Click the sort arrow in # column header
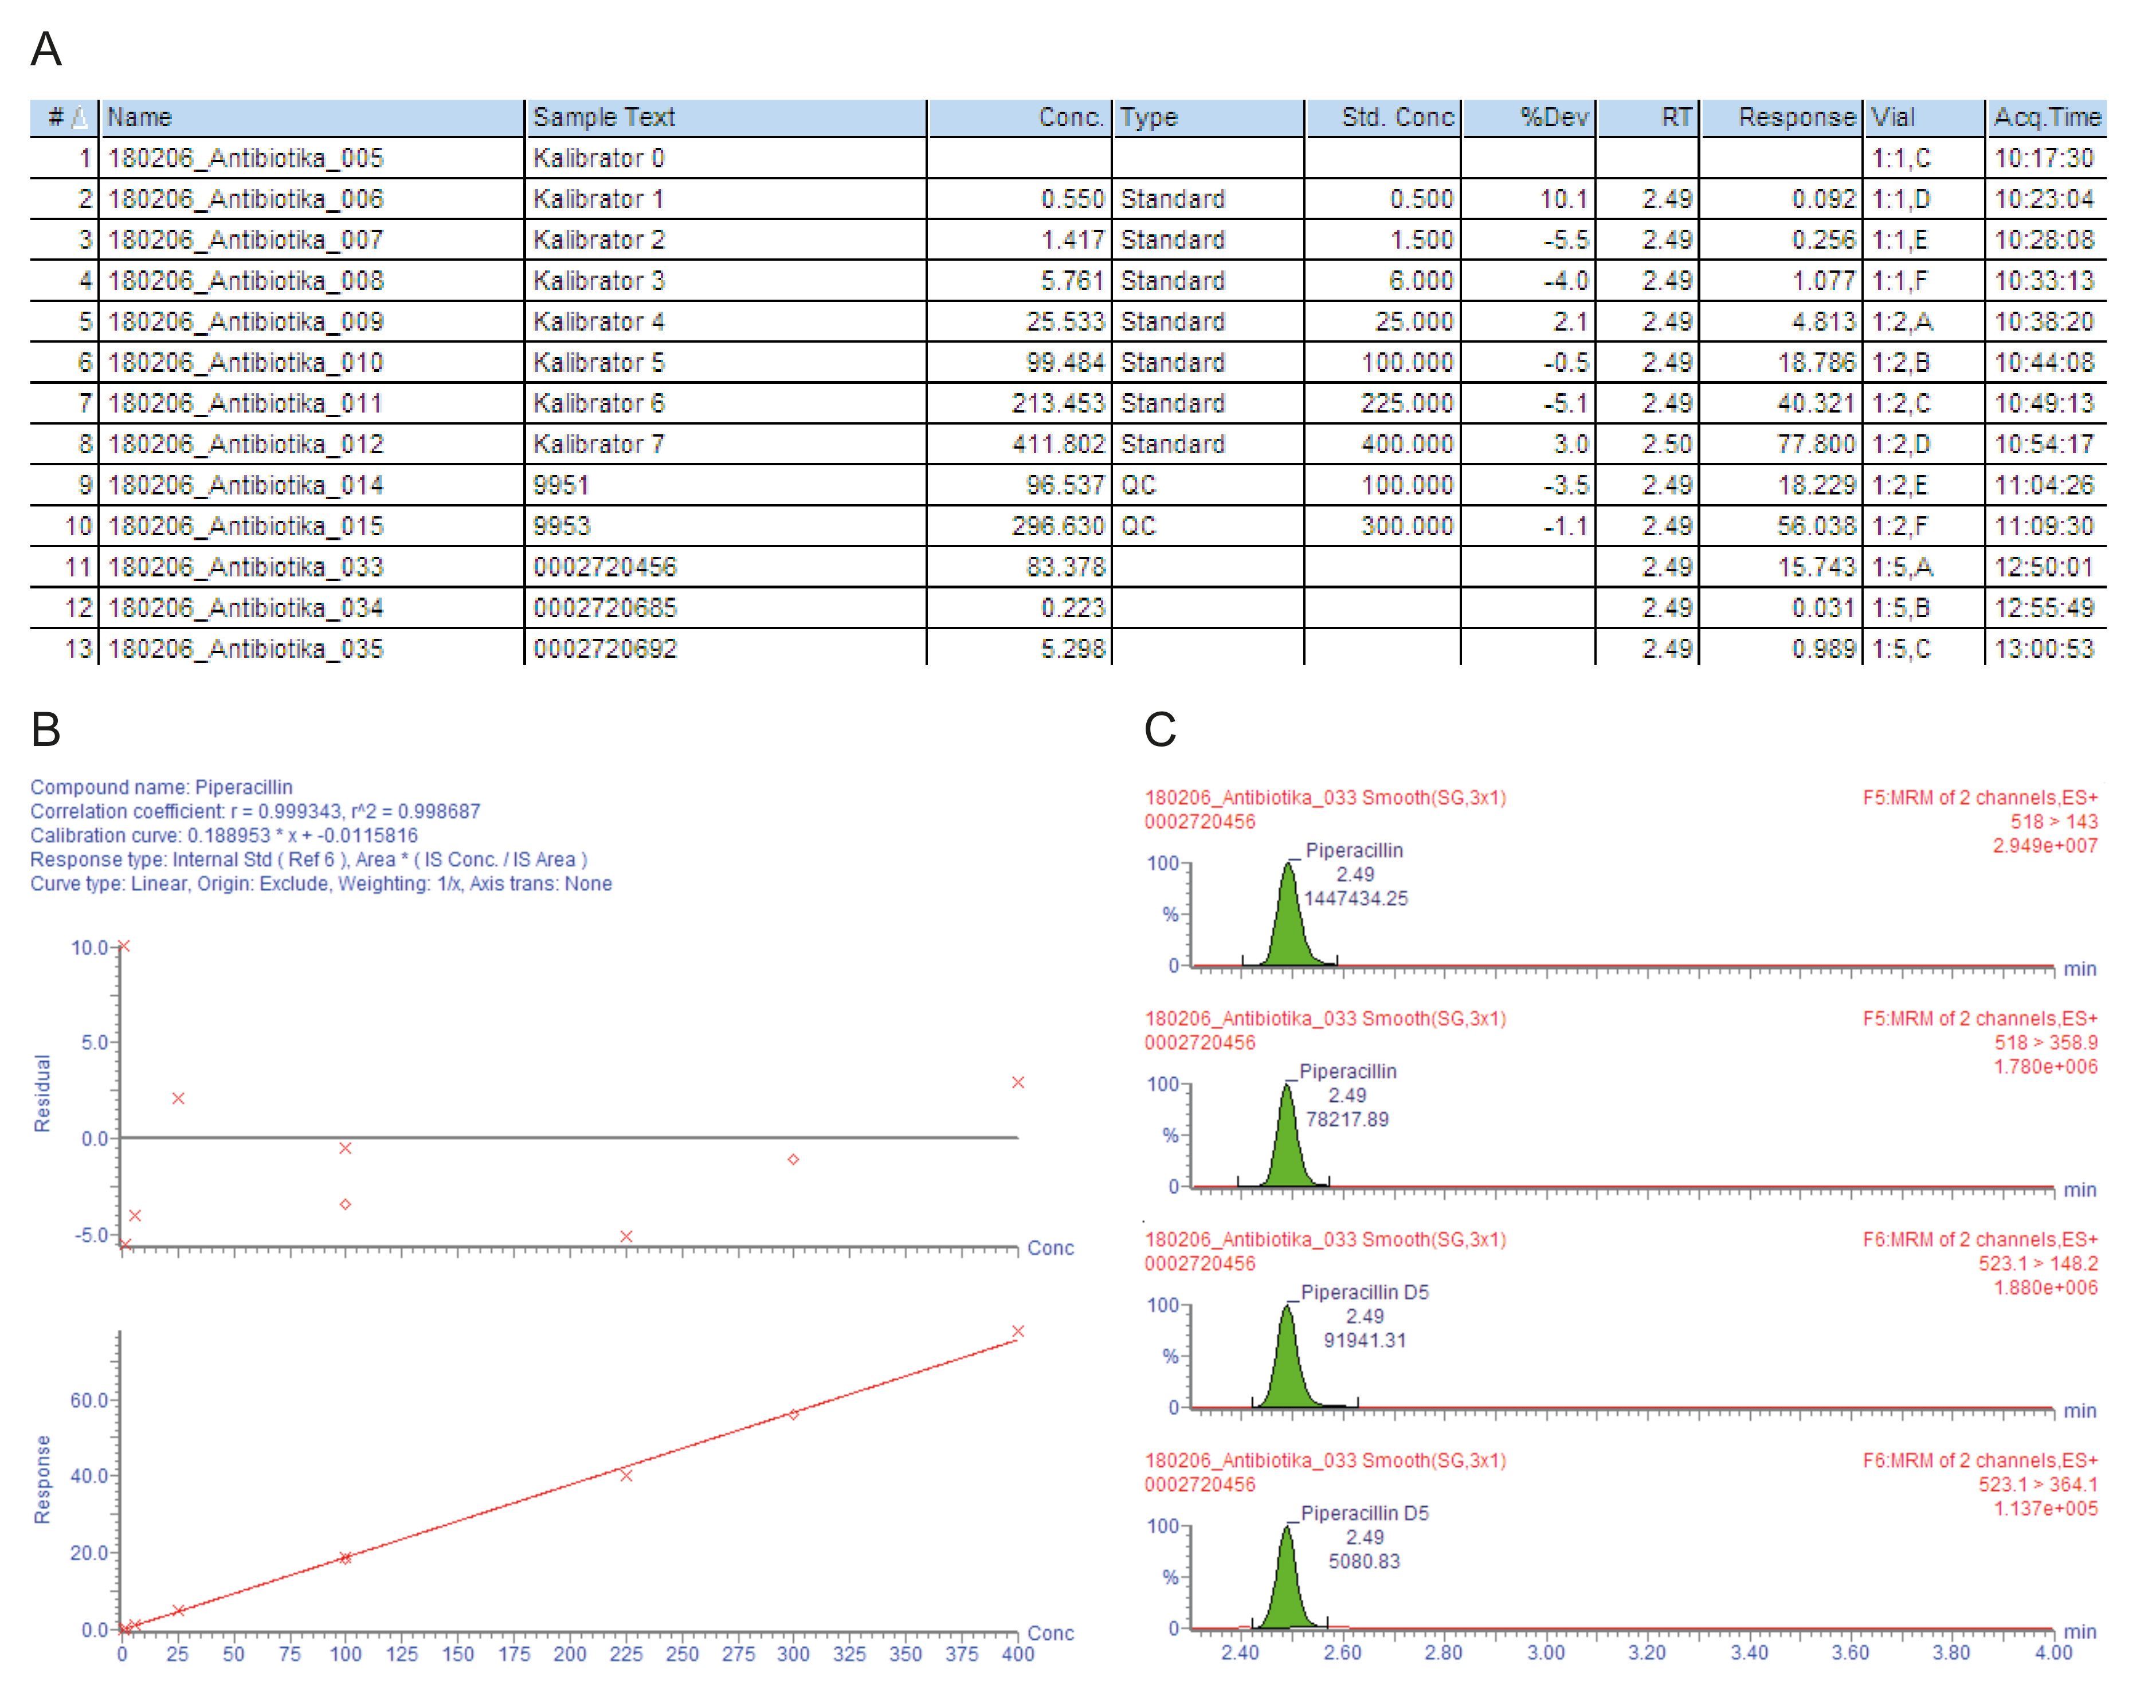 pyautogui.click(x=80, y=118)
